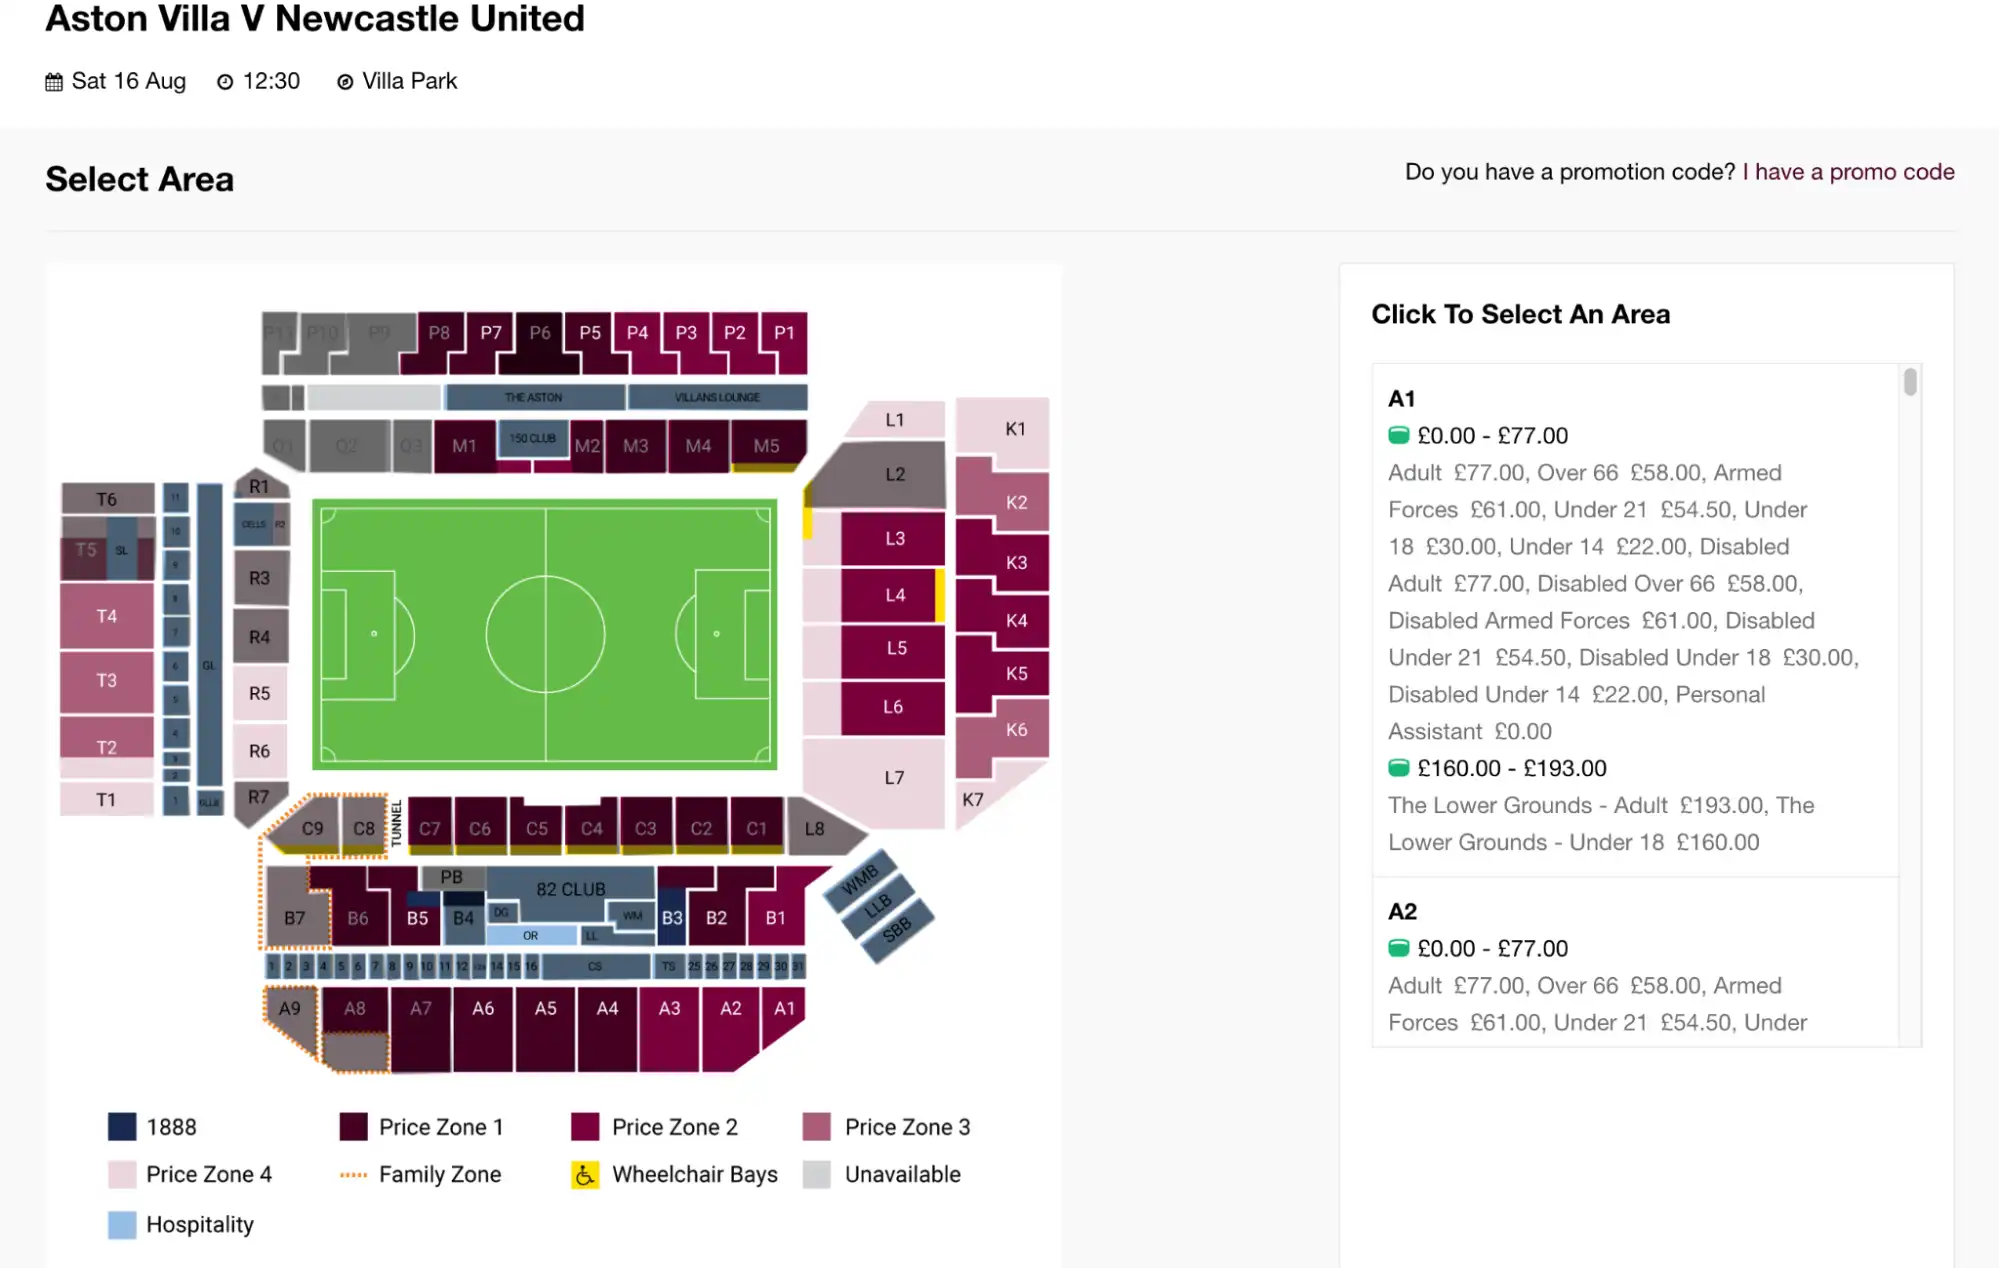Click the Price Zone 1 color swatch
Viewport: 1999px width, 1268px height.
pos(352,1126)
